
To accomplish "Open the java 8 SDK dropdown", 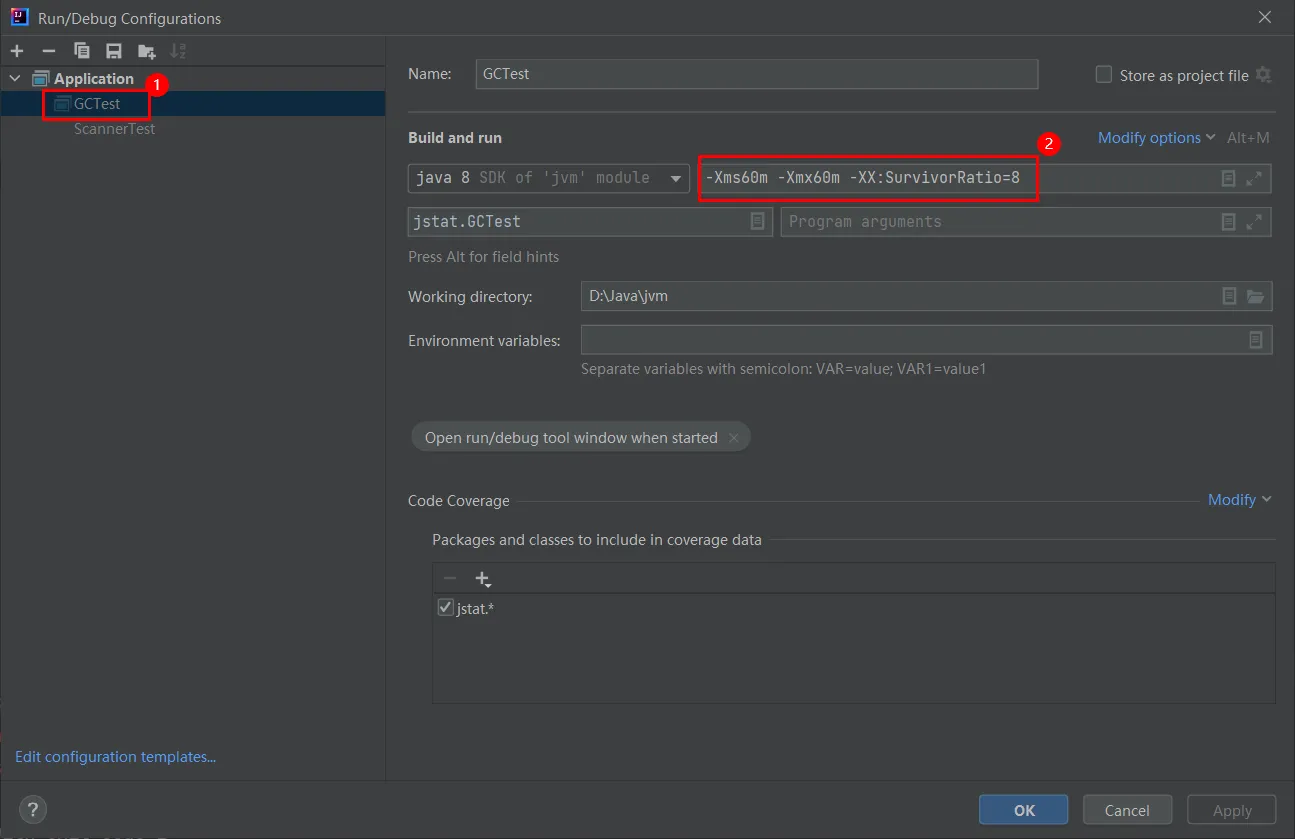I will 549,178.
